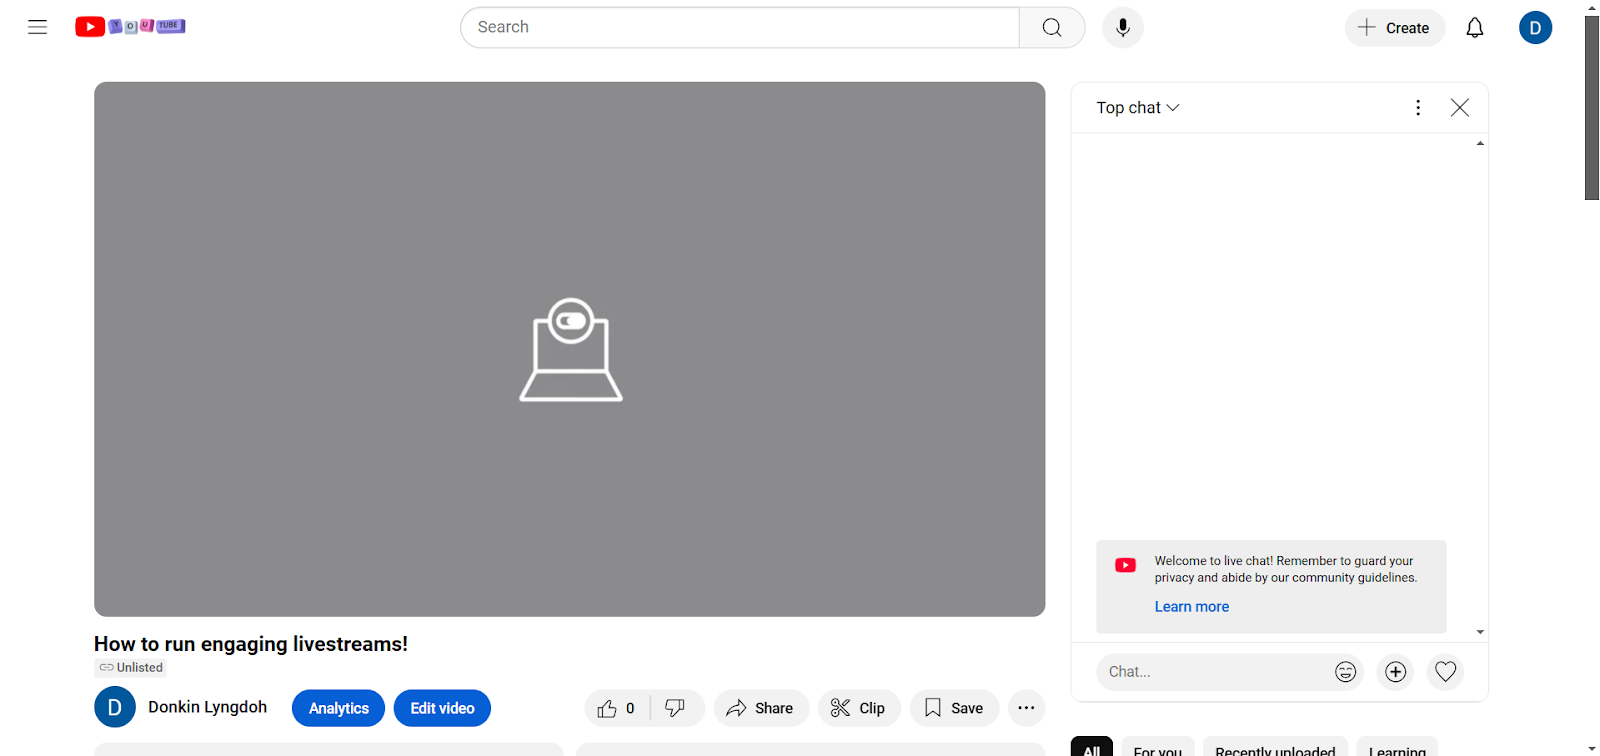1600x756 pixels.
Task: Close the live chat panel
Action: point(1460,108)
